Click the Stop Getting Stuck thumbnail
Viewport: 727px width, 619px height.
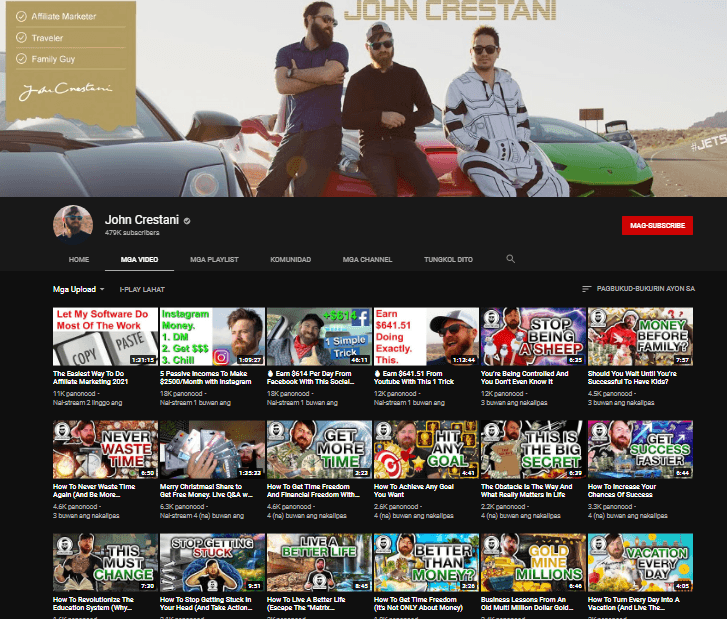pyautogui.click(x=212, y=562)
